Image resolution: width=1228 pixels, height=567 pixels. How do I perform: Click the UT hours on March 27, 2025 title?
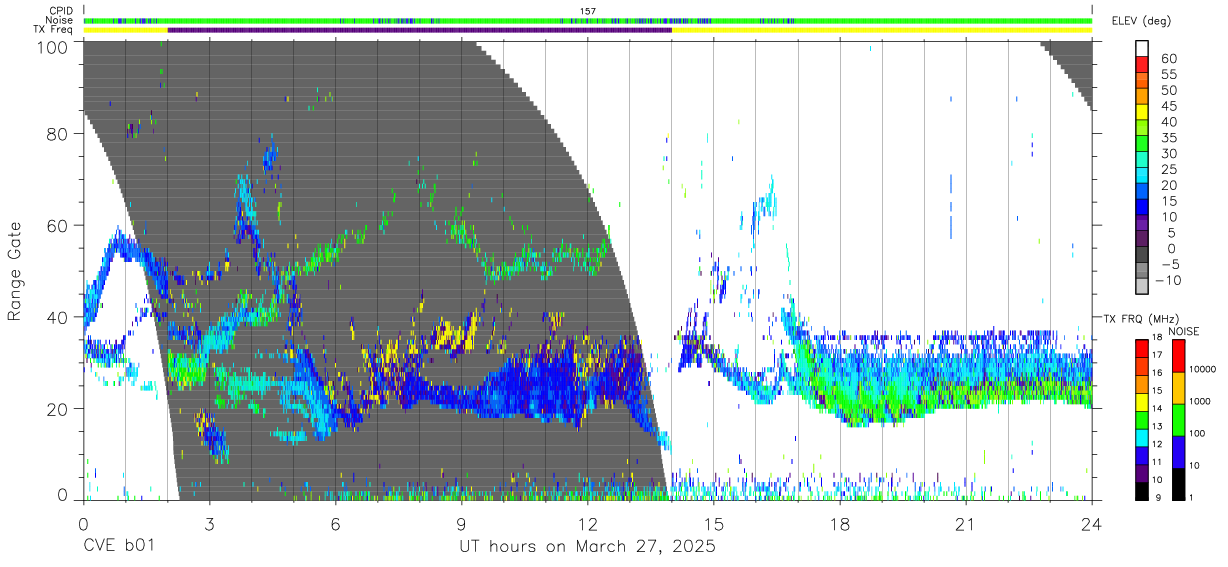(x=587, y=547)
